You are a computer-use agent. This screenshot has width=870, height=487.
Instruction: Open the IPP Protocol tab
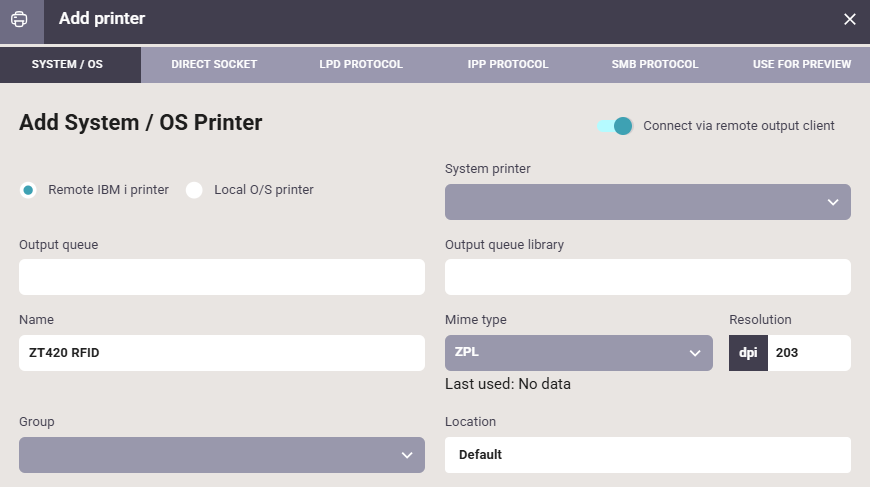click(508, 65)
